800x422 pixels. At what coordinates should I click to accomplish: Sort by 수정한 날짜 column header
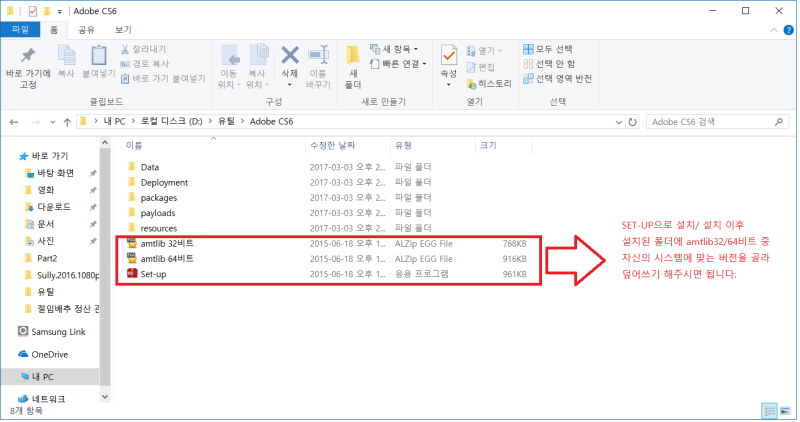click(x=332, y=145)
